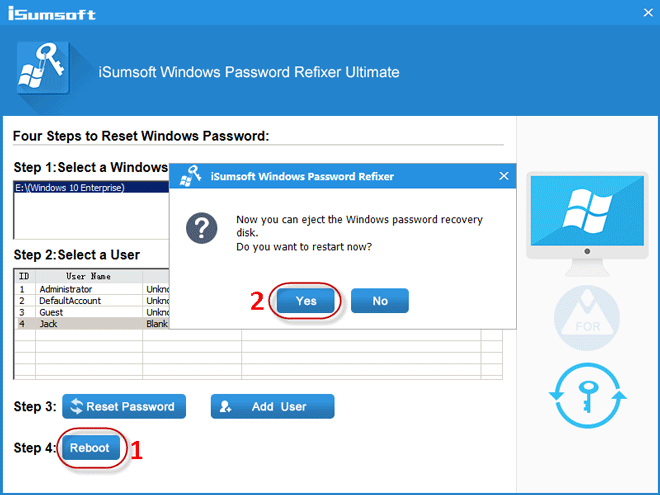Confirm restart with the Yes button
Screen dimensions: 660x495
point(306,301)
